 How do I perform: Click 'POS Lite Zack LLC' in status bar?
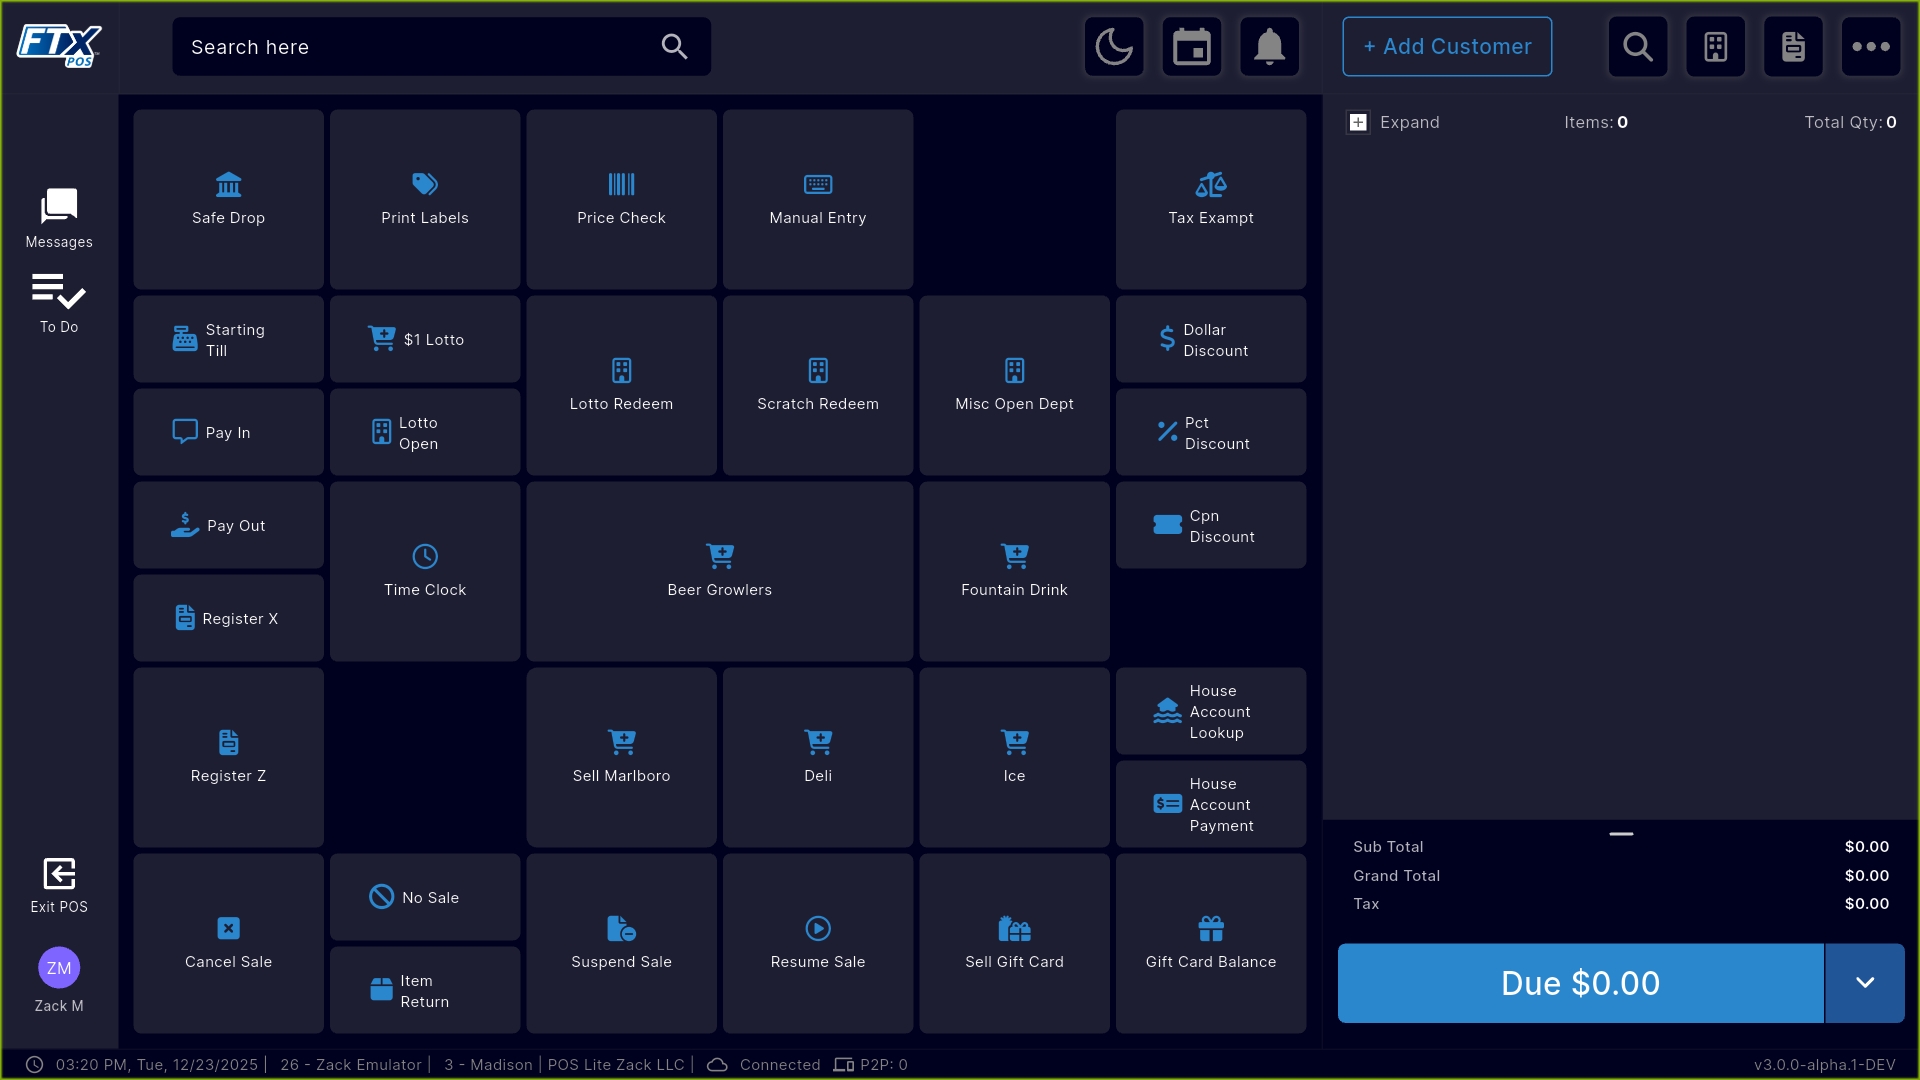coord(616,1065)
